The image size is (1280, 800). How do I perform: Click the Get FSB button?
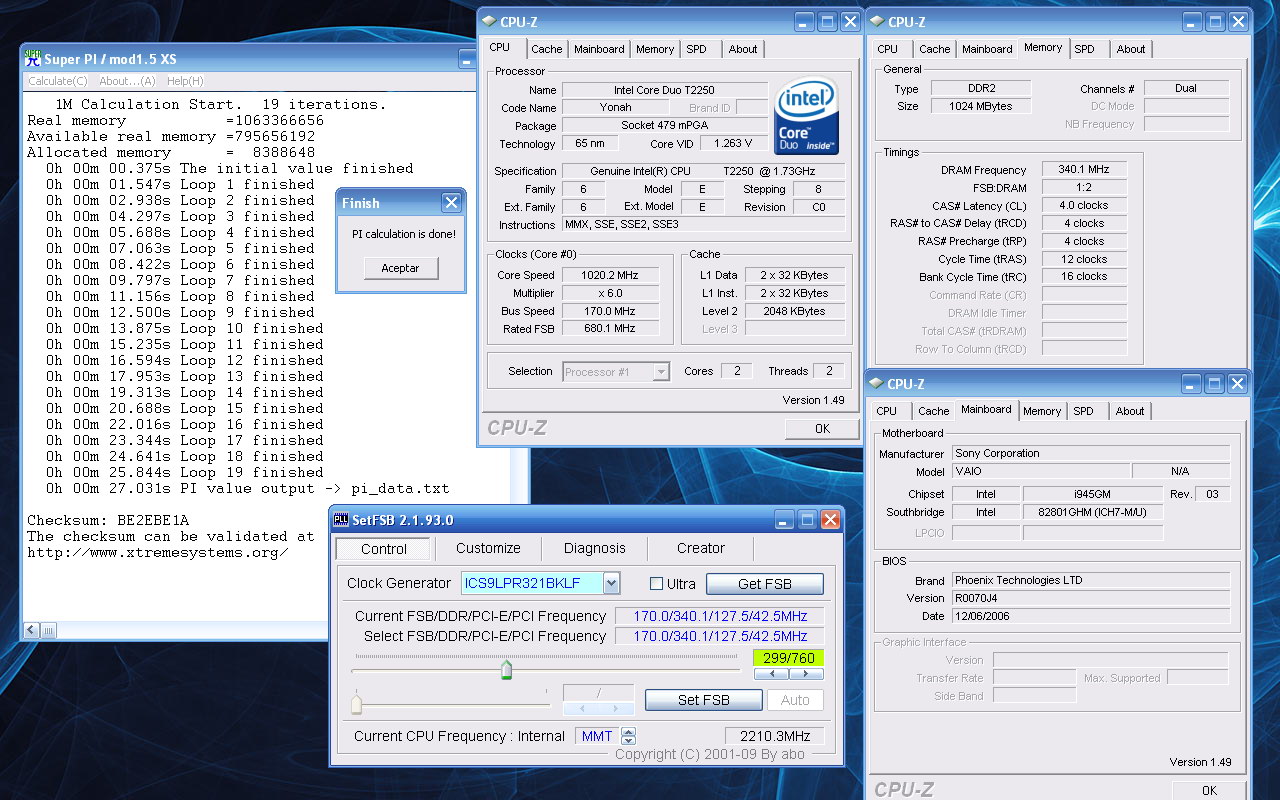765,584
